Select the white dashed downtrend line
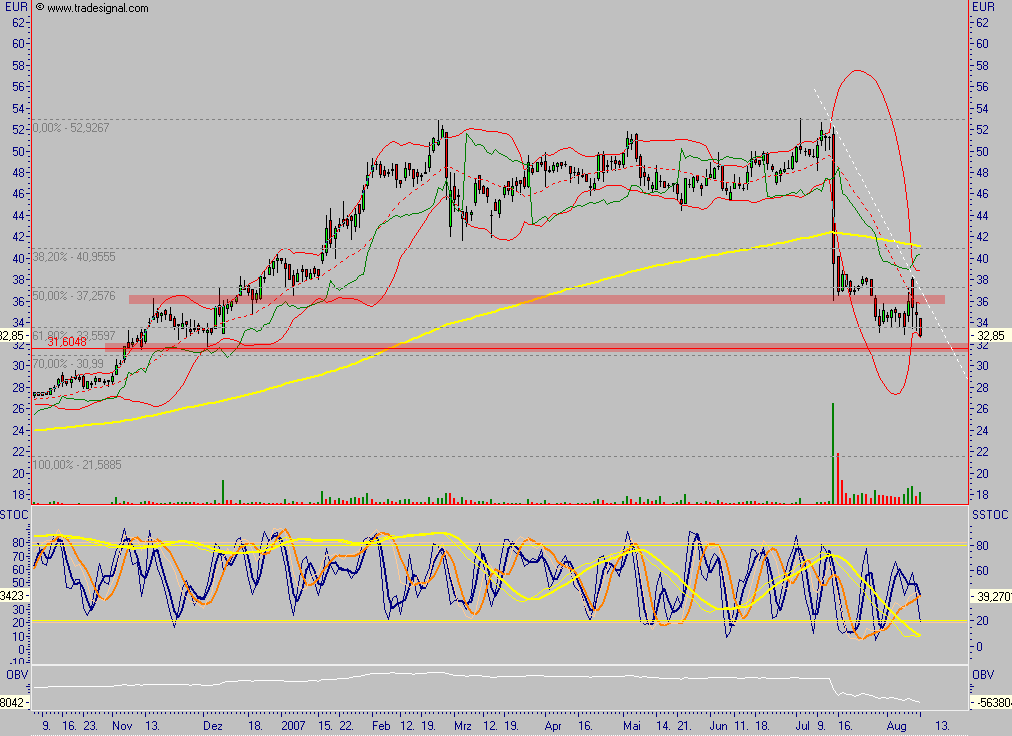The image size is (1012, 736). 891,234
